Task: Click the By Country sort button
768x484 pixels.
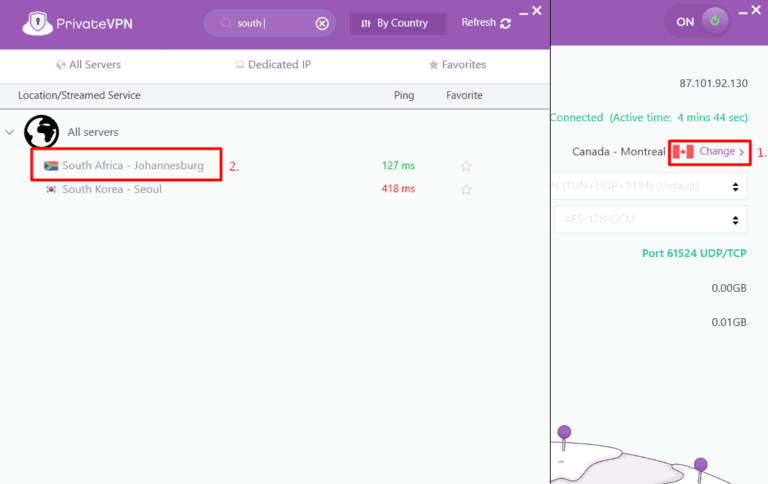Action: 397,23
